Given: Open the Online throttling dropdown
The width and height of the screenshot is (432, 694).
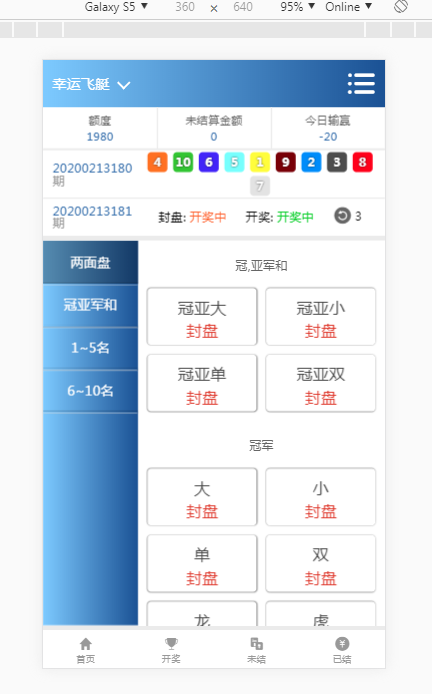Looking at the screenshot, I should (x=348, y=7).
